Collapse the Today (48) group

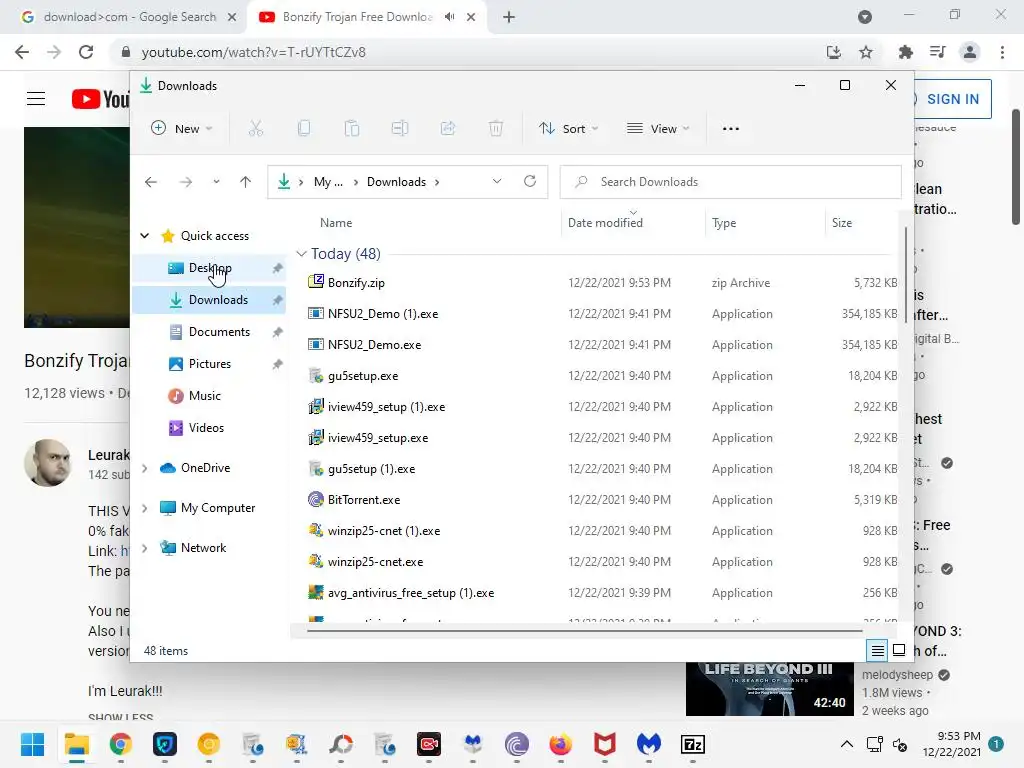pyautogui.click(x=301, y=253)
